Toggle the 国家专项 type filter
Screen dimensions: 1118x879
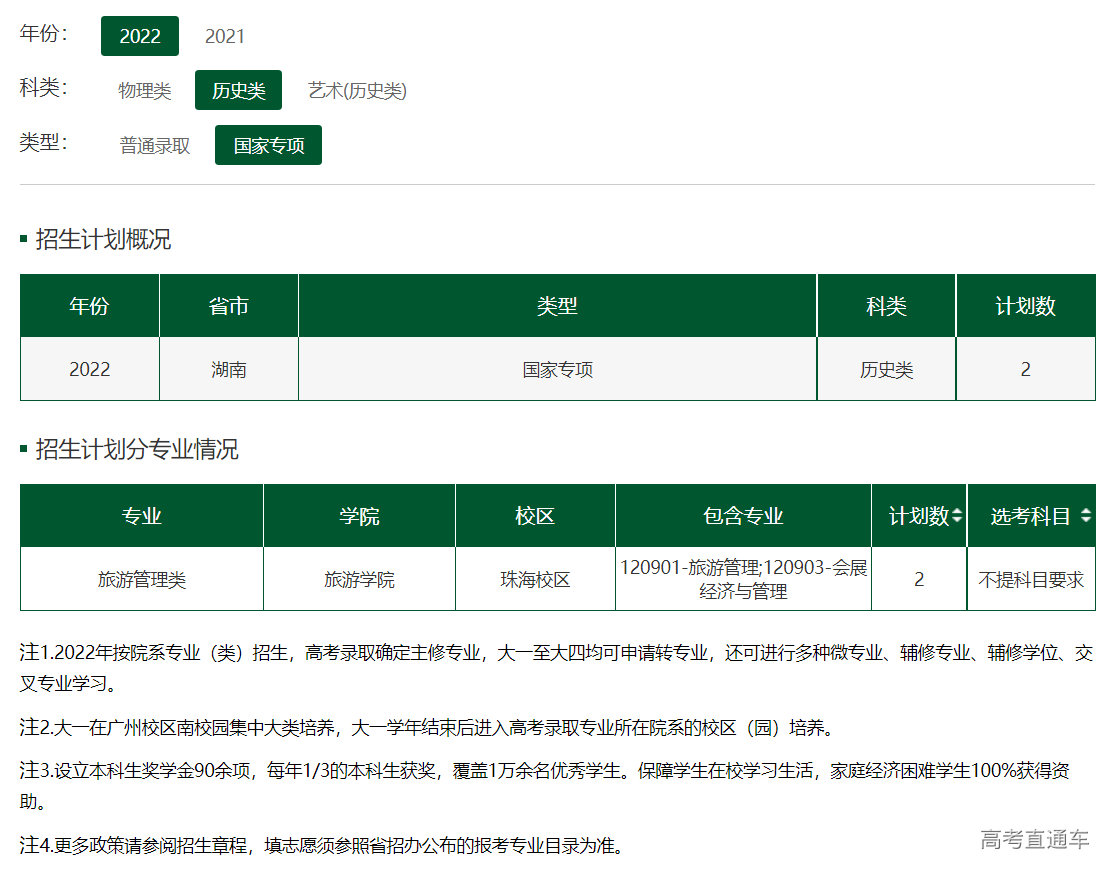pos(268,145)
